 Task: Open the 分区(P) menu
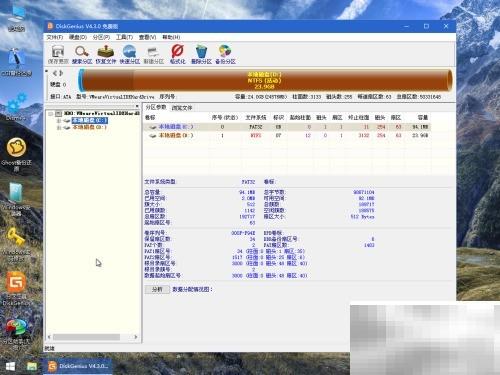[x=101, y=37]
